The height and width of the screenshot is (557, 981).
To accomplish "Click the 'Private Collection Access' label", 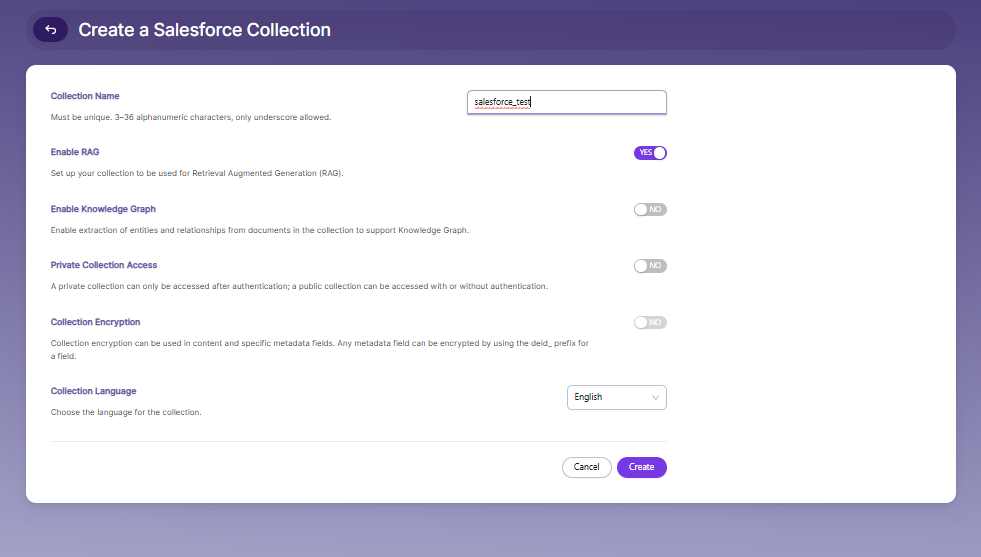I will (104, 265).
